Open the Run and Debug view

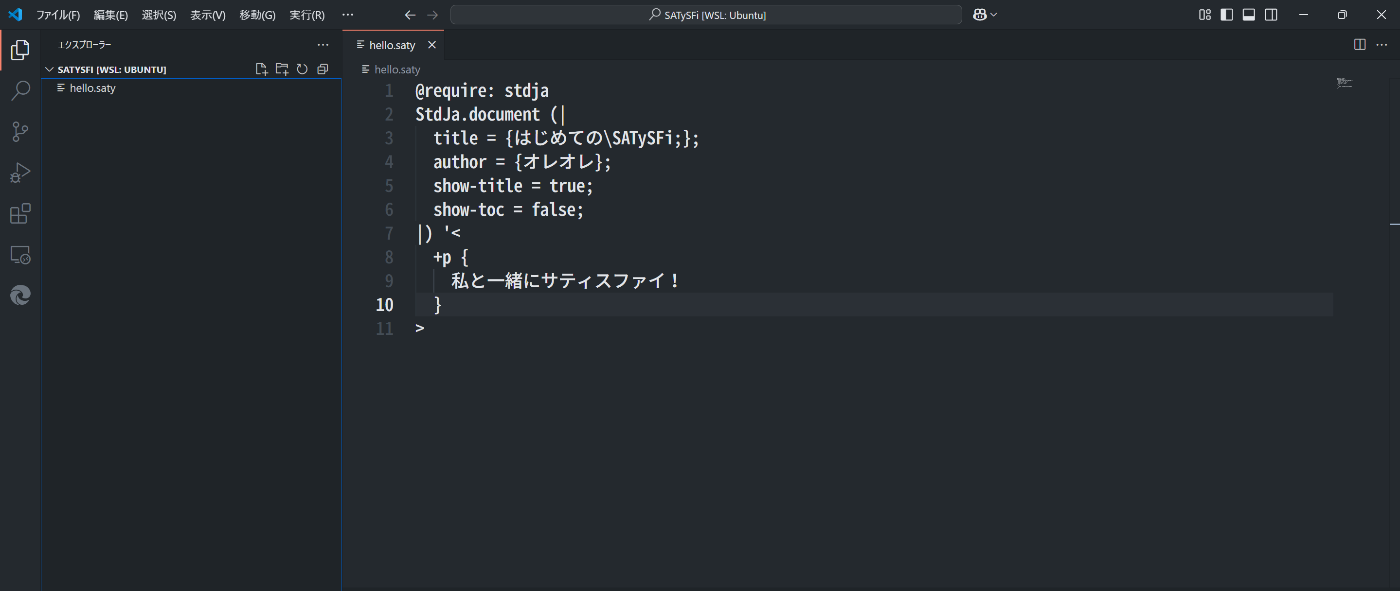(x=20, y=173)
